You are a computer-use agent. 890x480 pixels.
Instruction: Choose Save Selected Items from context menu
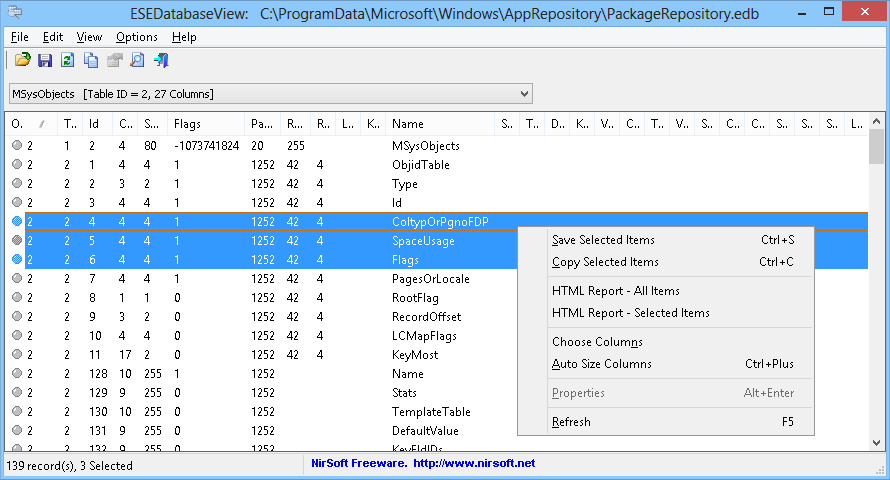[x=666, y=240]
